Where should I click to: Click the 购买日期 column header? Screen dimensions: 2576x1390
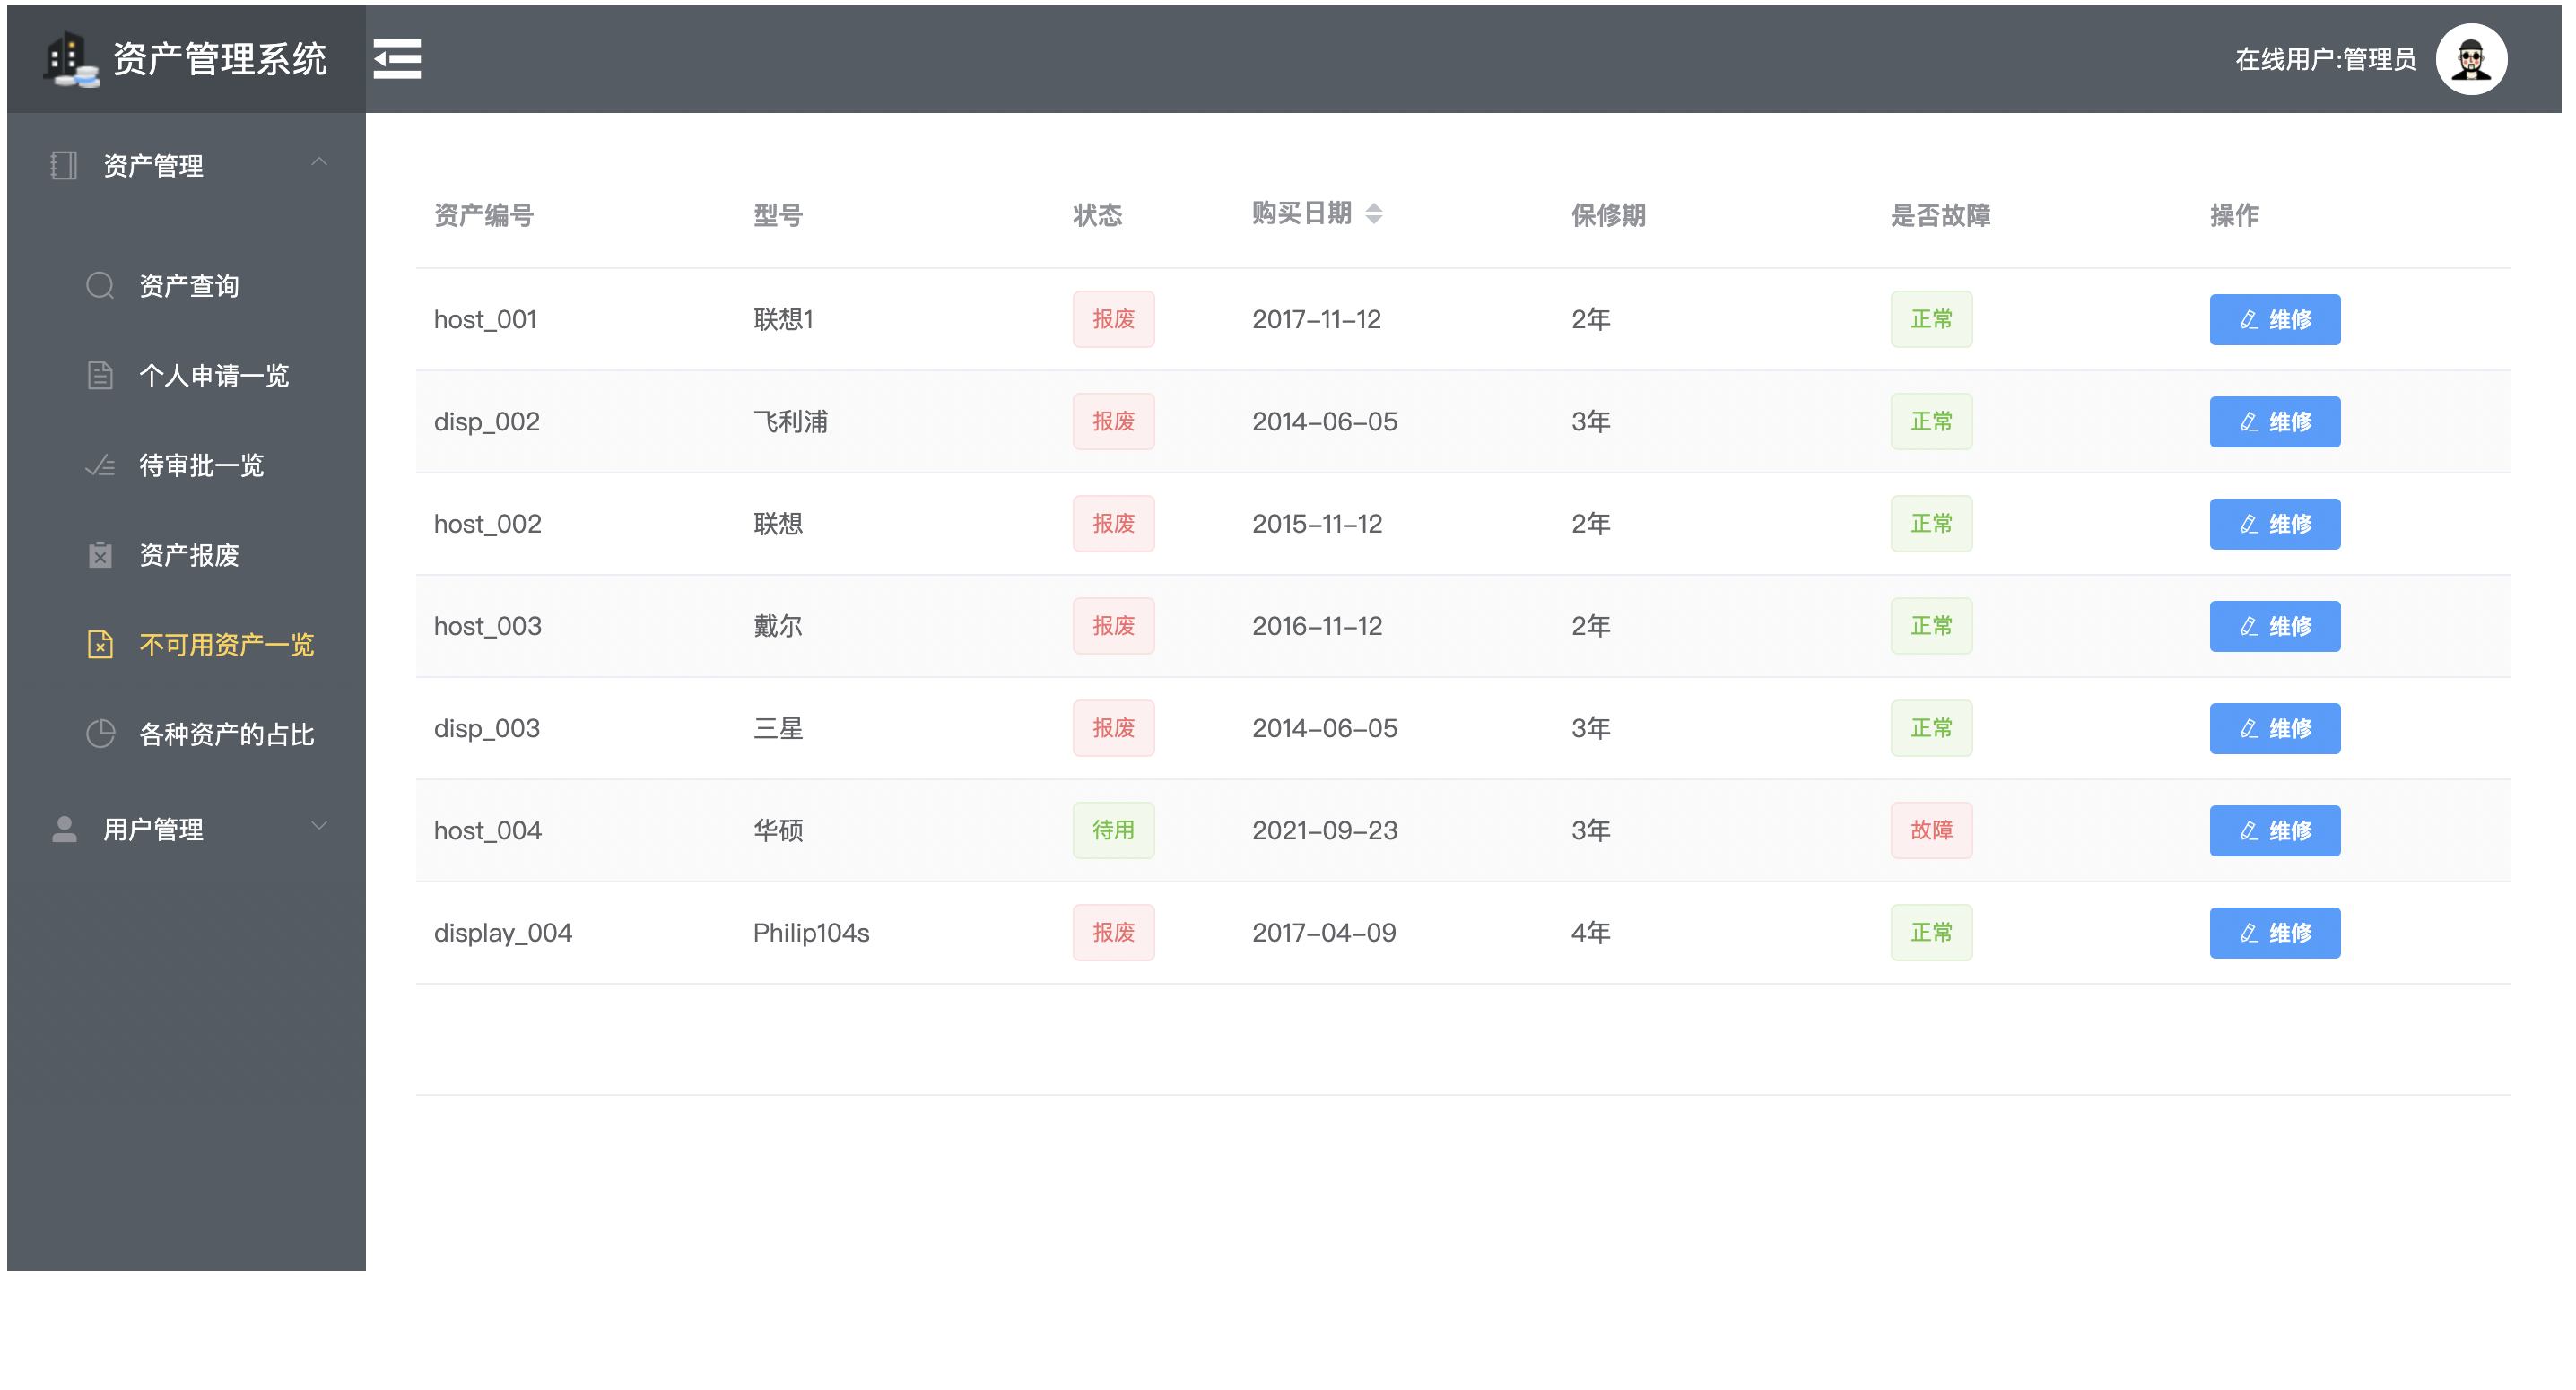1302,213
